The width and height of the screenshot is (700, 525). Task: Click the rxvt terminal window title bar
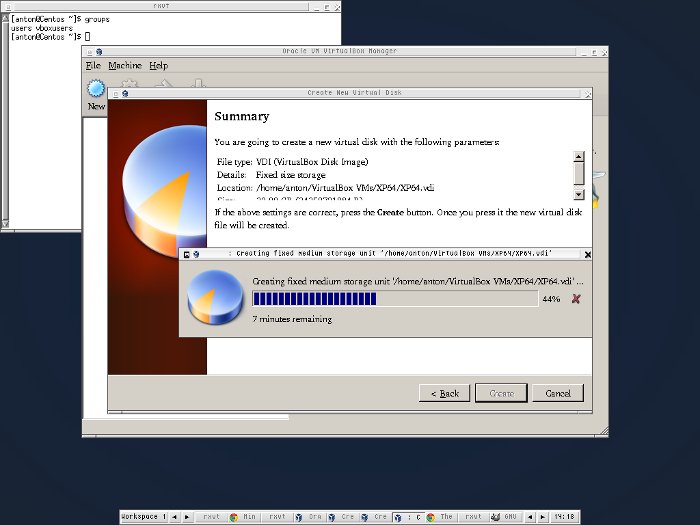click(161, 6)
